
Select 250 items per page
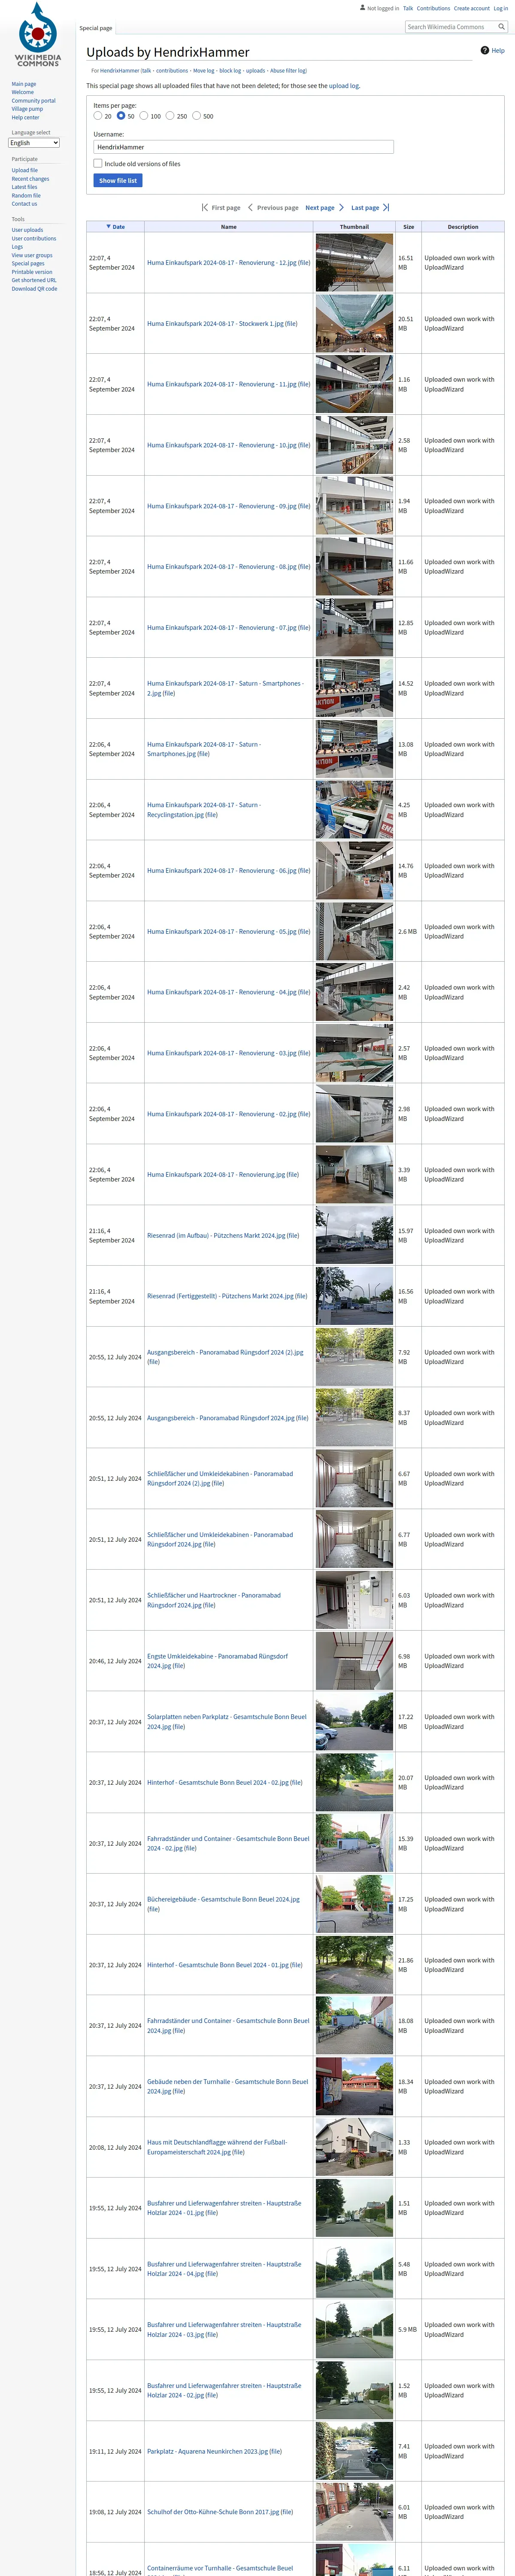[170, 116]
